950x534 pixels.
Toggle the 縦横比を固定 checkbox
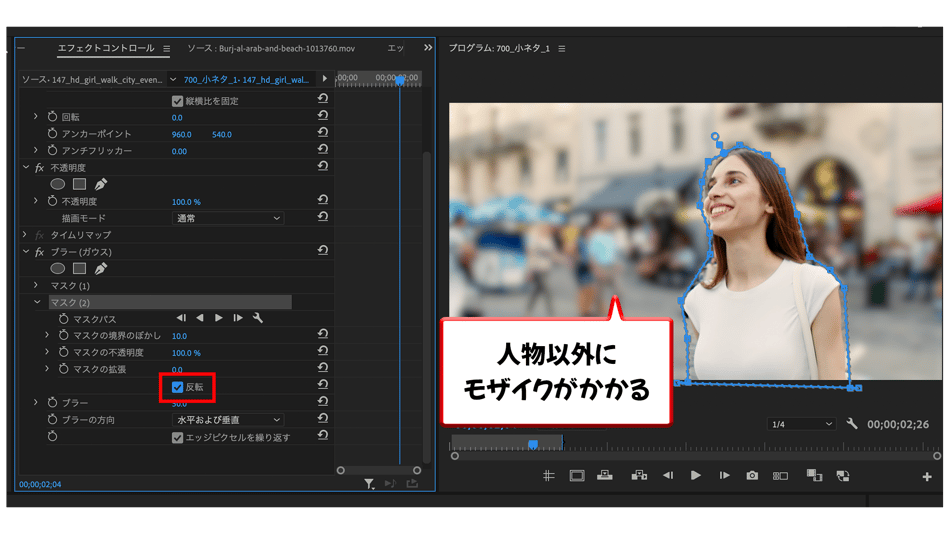[178, 101]
